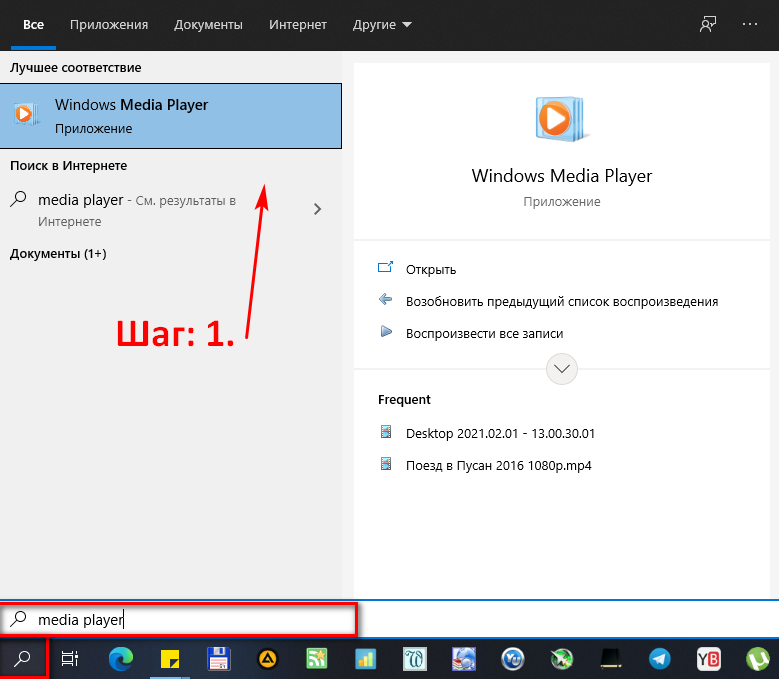Expand the Другие dropdown
This screenshot has height=679, width=779.
coord(382,25)
